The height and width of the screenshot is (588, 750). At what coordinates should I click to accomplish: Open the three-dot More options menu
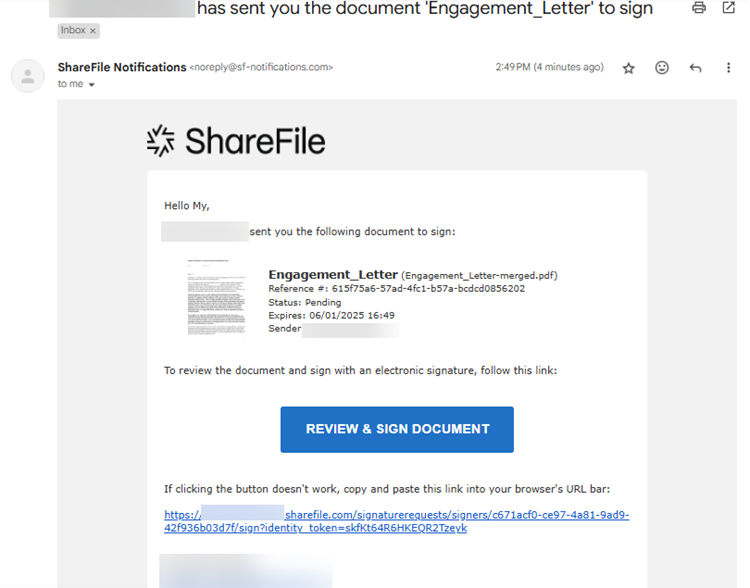click(x=728, y=67)
